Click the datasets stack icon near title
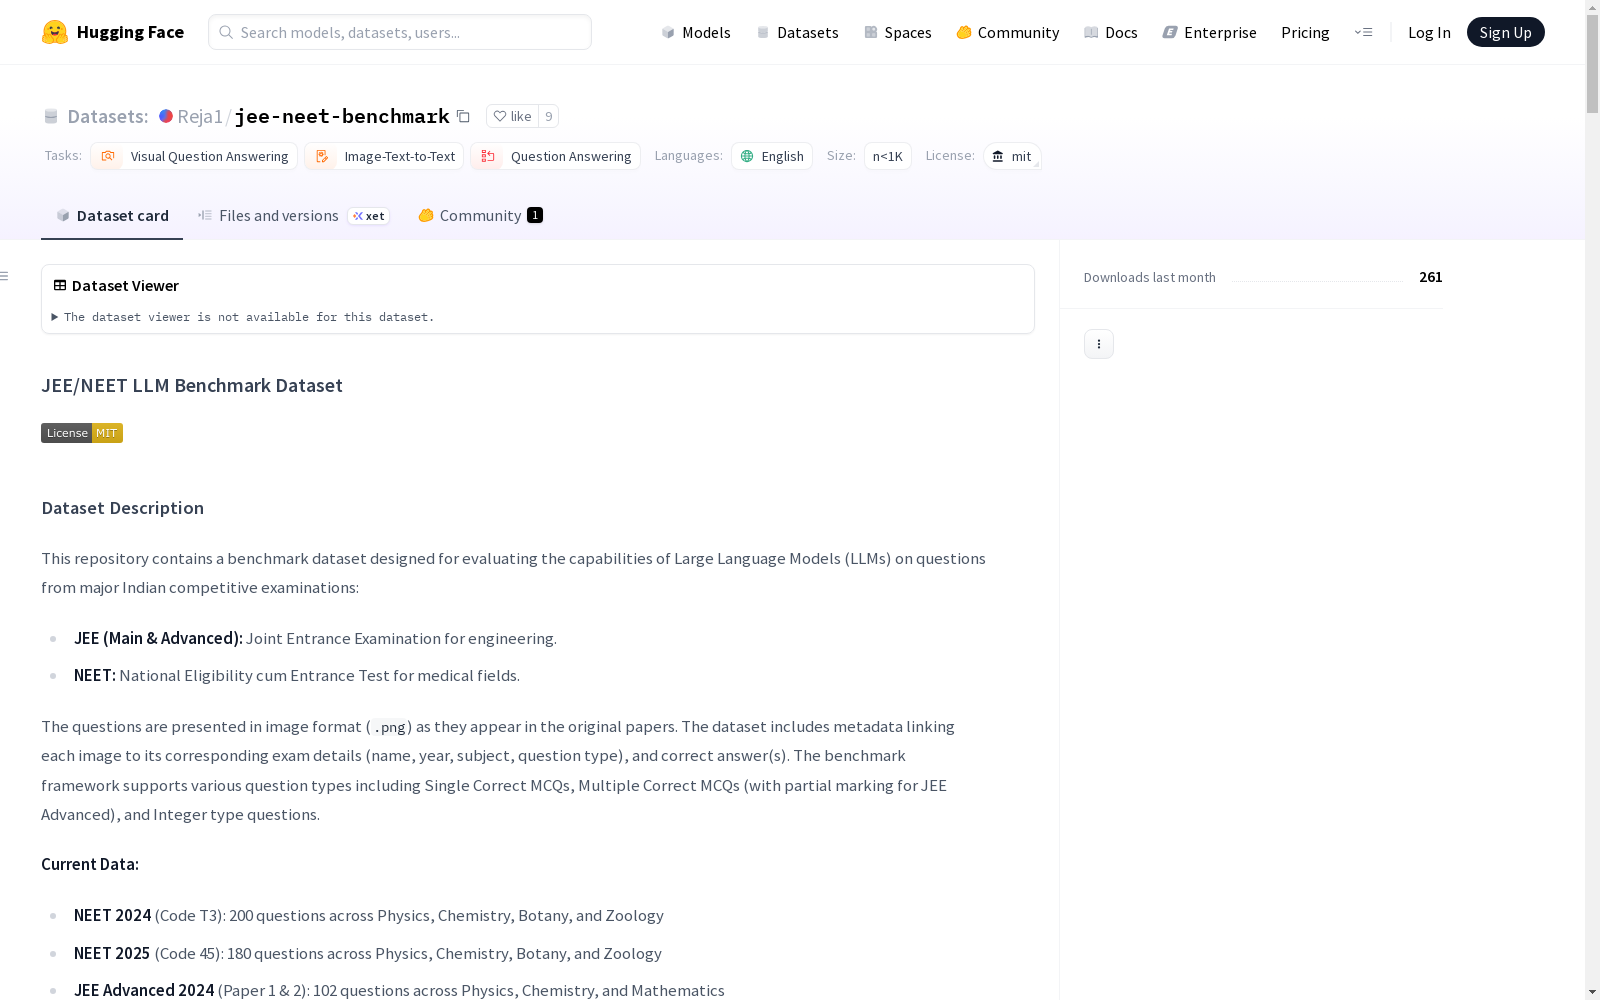This screenshot has height=1000, width=1600. [x=51, y=116]
